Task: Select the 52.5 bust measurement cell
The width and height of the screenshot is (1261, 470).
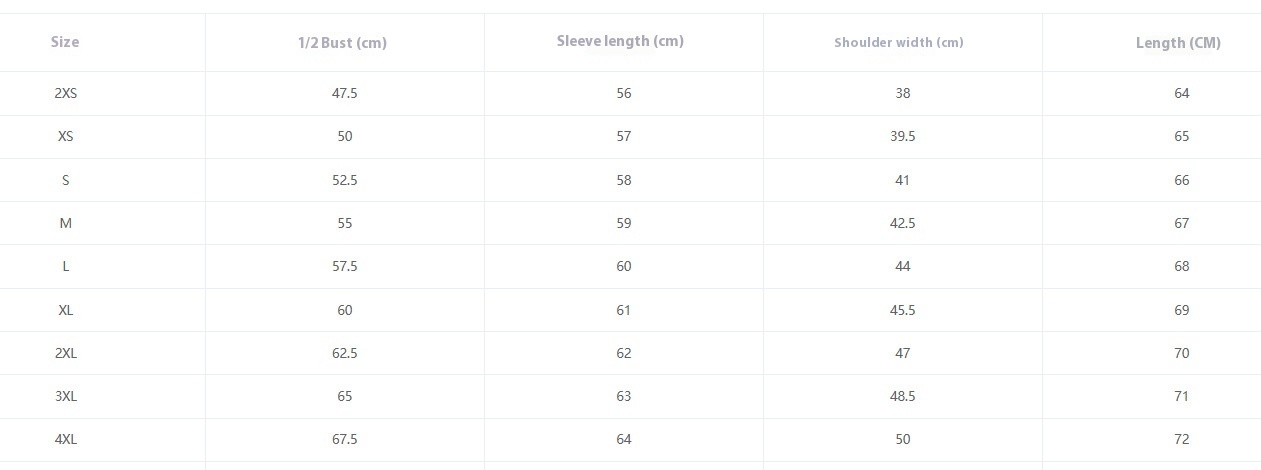Action: (x=345, y=180)
